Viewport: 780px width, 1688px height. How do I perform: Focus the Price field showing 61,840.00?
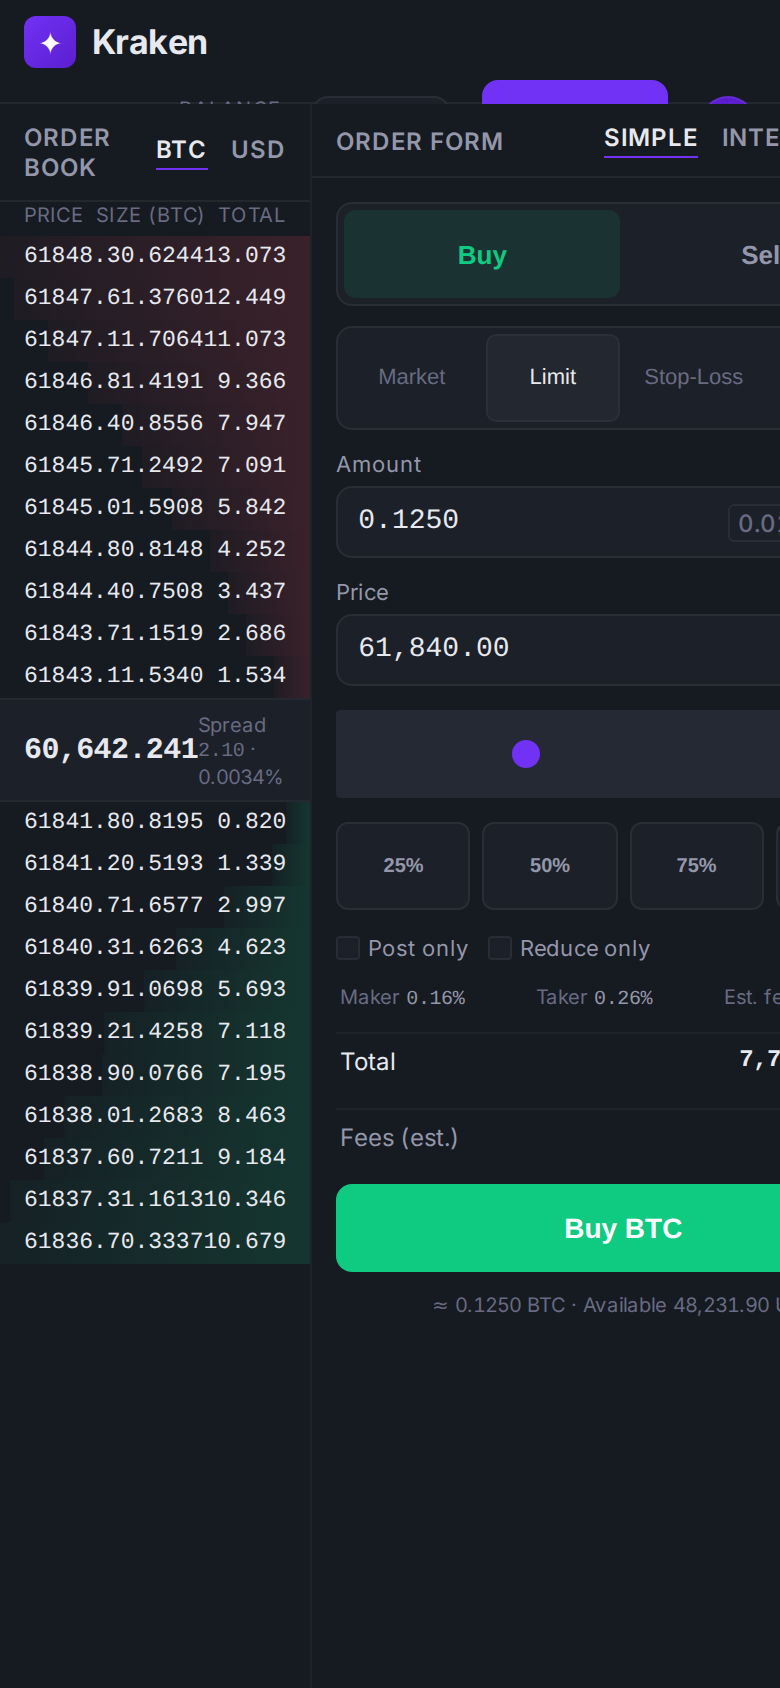point(558,649)
